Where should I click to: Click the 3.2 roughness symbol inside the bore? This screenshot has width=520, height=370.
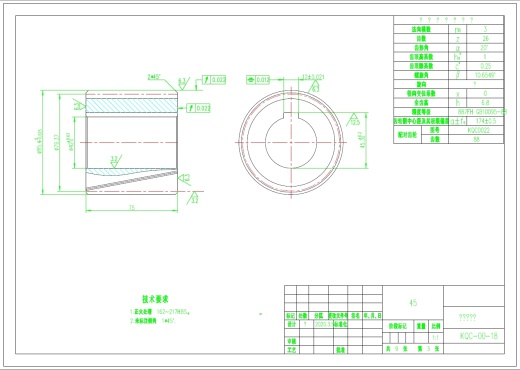[115, 161]
